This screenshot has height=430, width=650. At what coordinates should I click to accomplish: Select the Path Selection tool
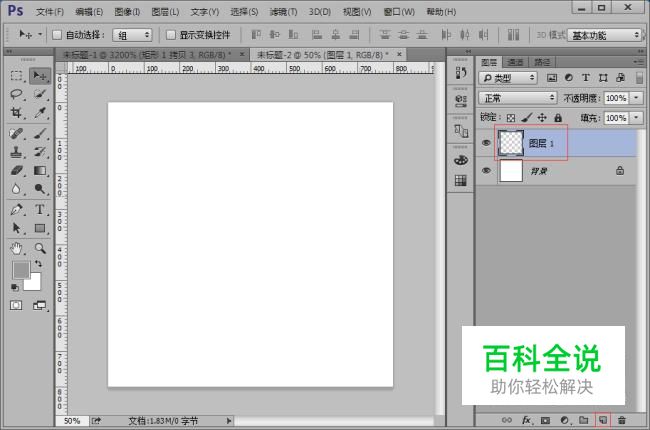tap(16, 228)
